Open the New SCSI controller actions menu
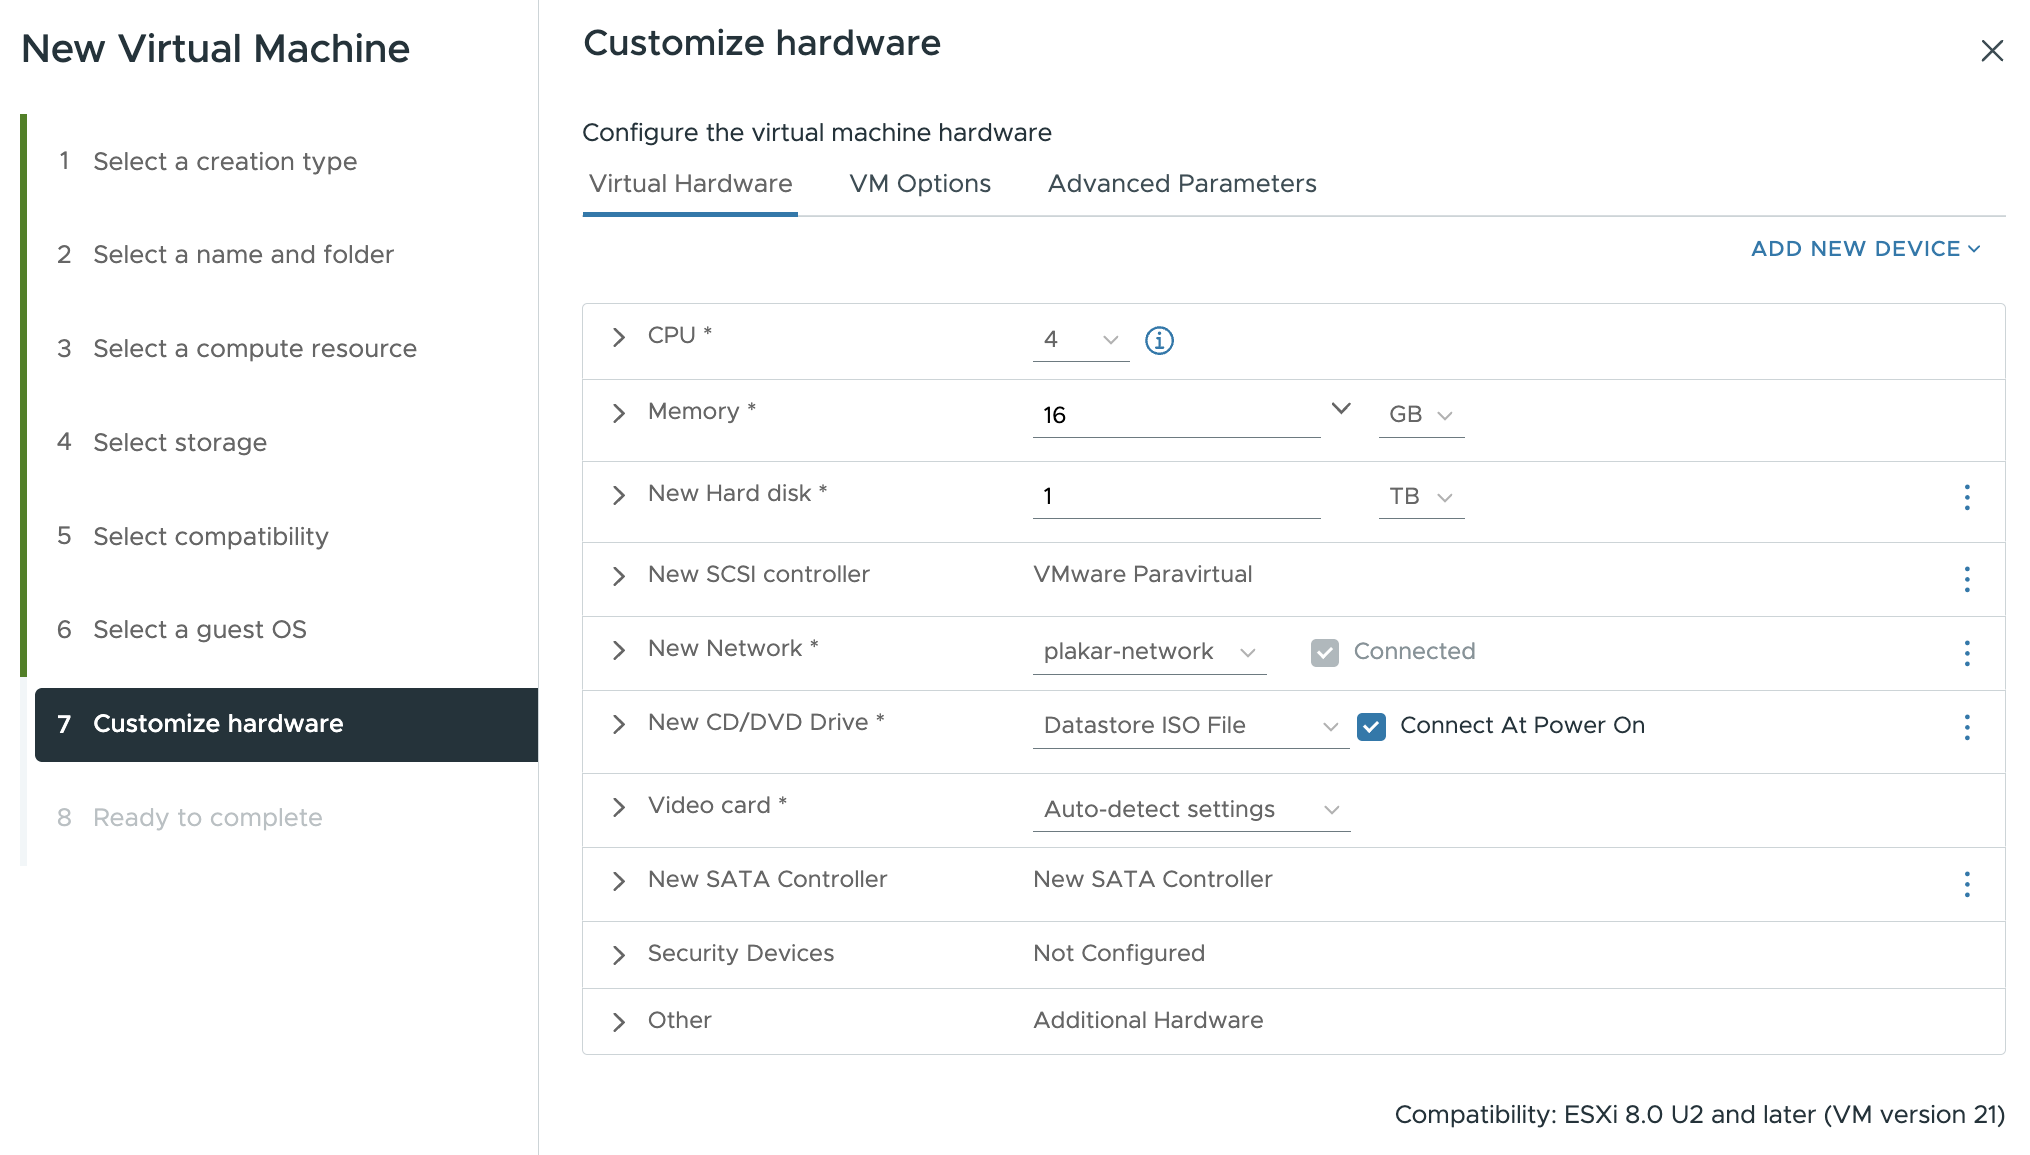Screen dimensions: 2030x1155 pyautogui.click(x=1967, y=579)
